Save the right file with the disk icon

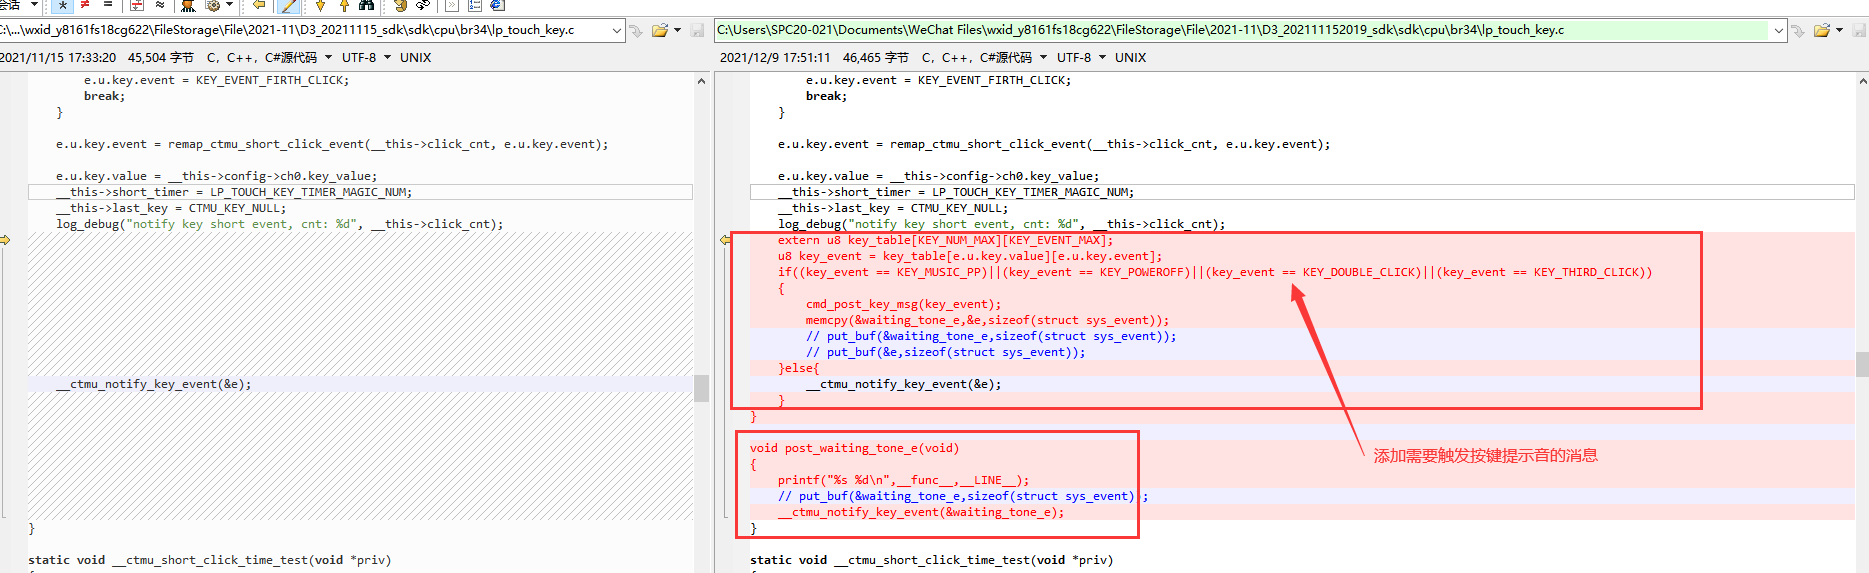[1859, 30]
